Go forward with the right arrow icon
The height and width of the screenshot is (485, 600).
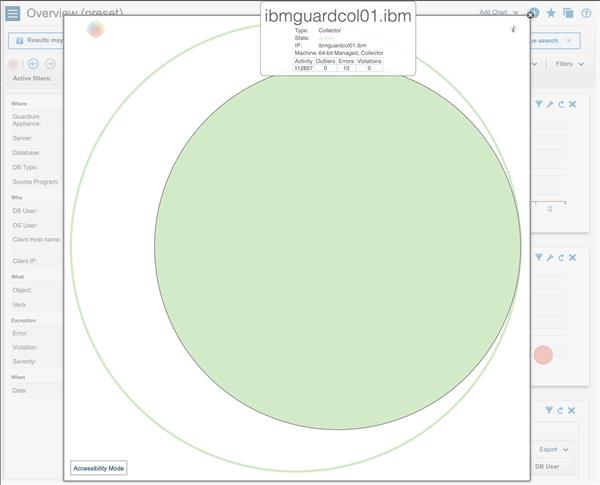click(x=50, y=64)
